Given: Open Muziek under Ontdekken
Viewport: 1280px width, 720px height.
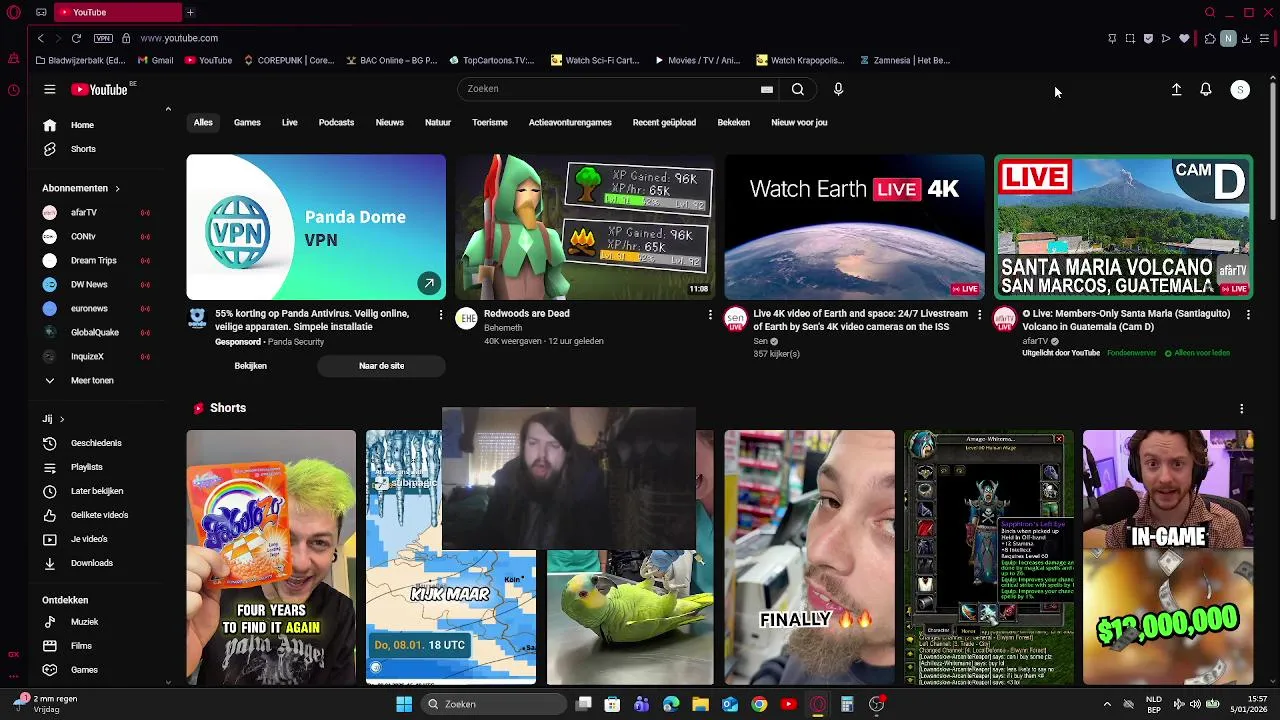Looking at the screenshot, I should pyautogui.click(x=84, y=622).
